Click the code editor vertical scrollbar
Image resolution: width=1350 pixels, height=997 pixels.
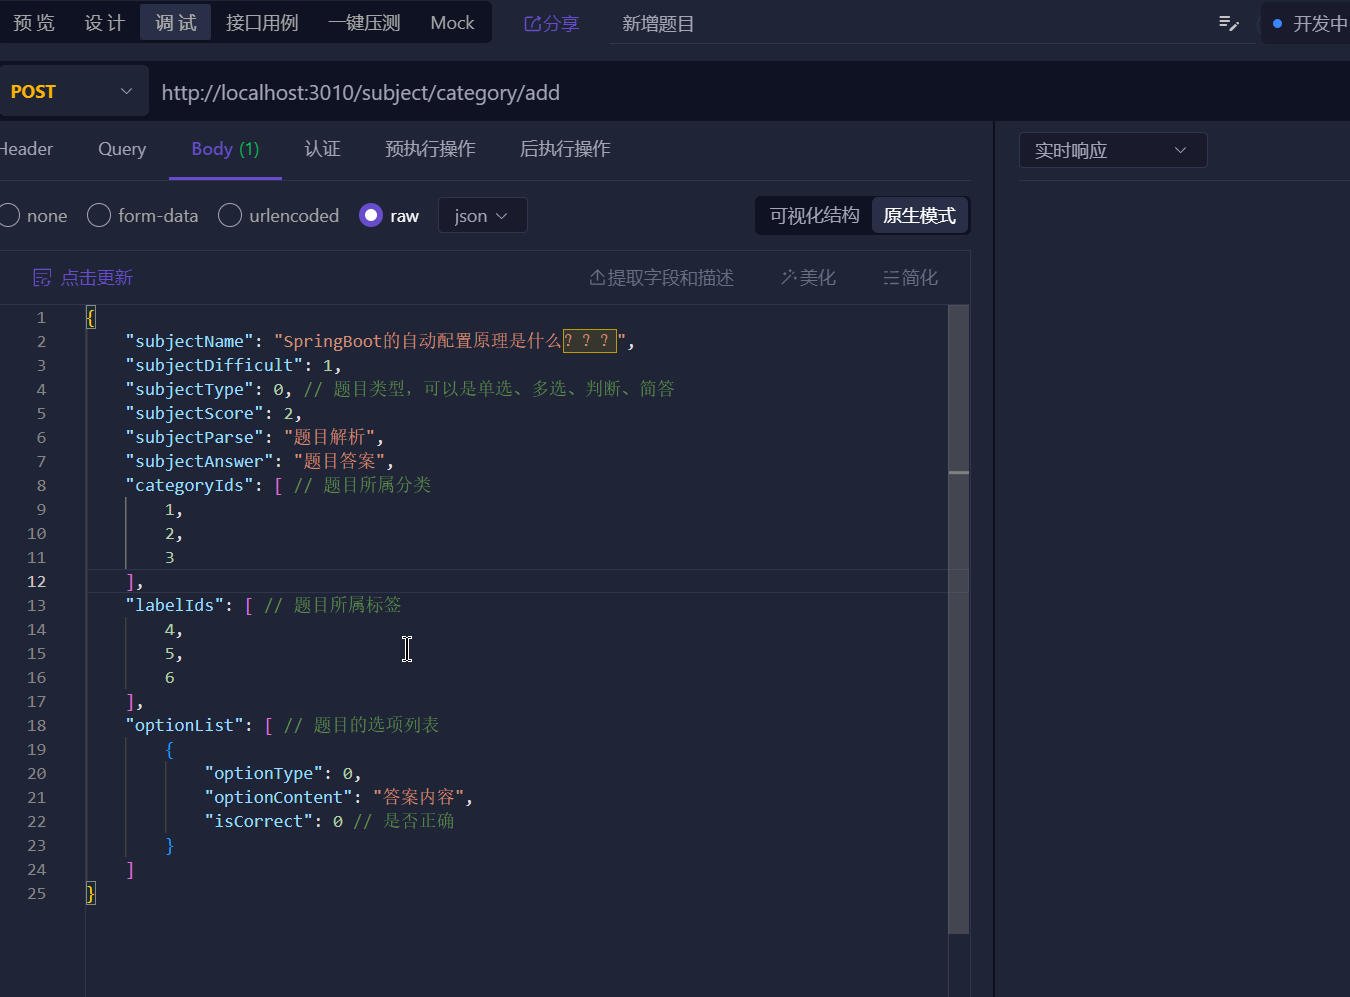[958, 620]
